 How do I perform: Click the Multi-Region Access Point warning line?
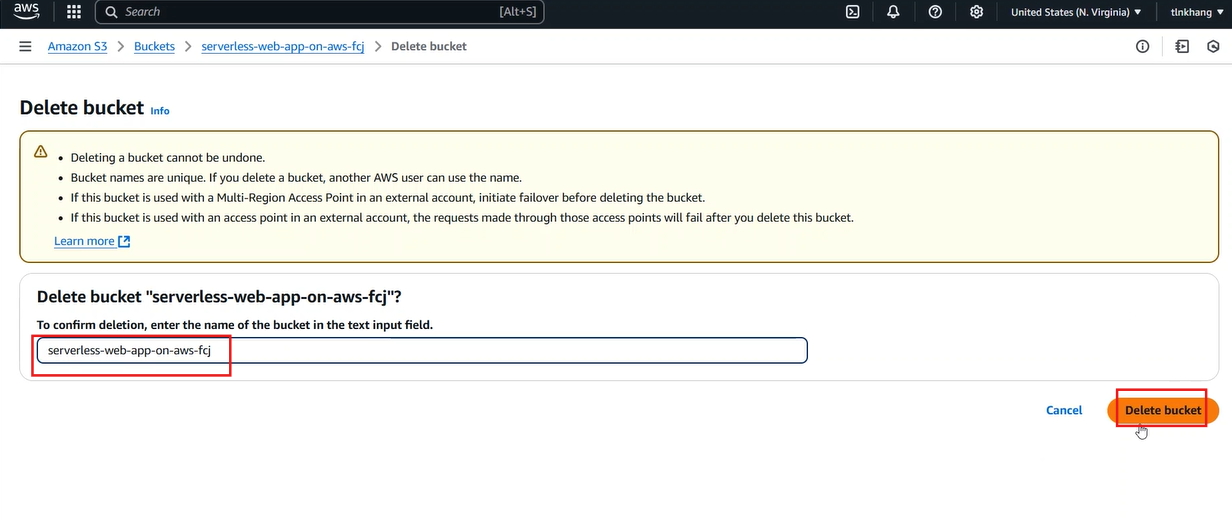pos(388,197)
